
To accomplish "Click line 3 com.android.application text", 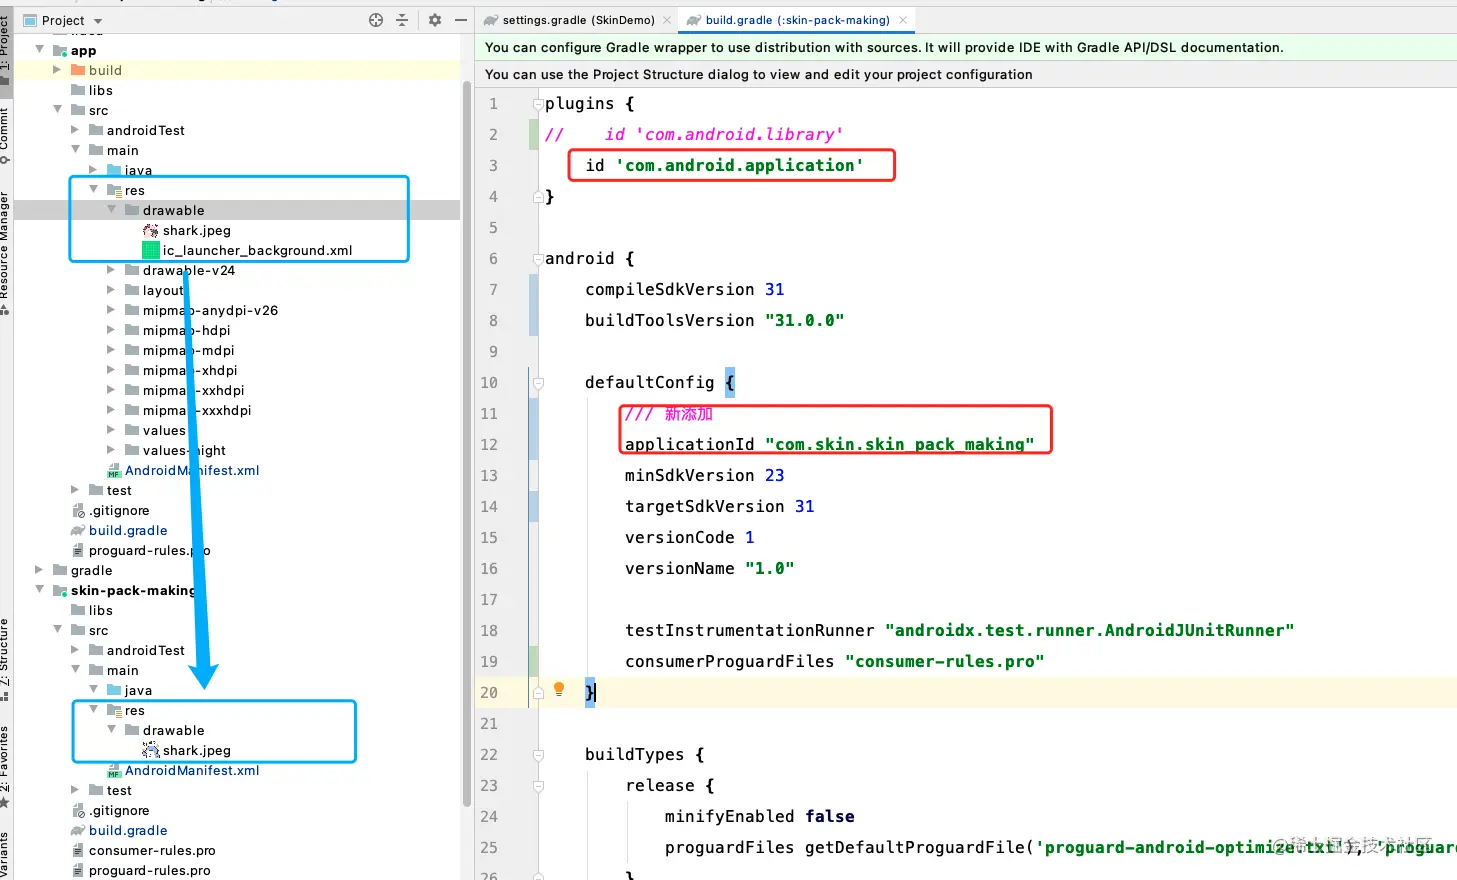I will (739, 166).
